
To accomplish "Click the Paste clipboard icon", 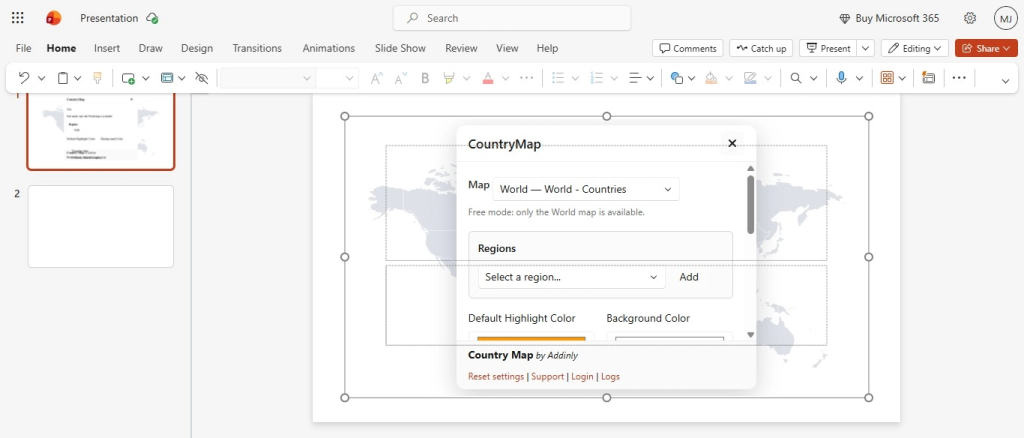I will (63, 78).
